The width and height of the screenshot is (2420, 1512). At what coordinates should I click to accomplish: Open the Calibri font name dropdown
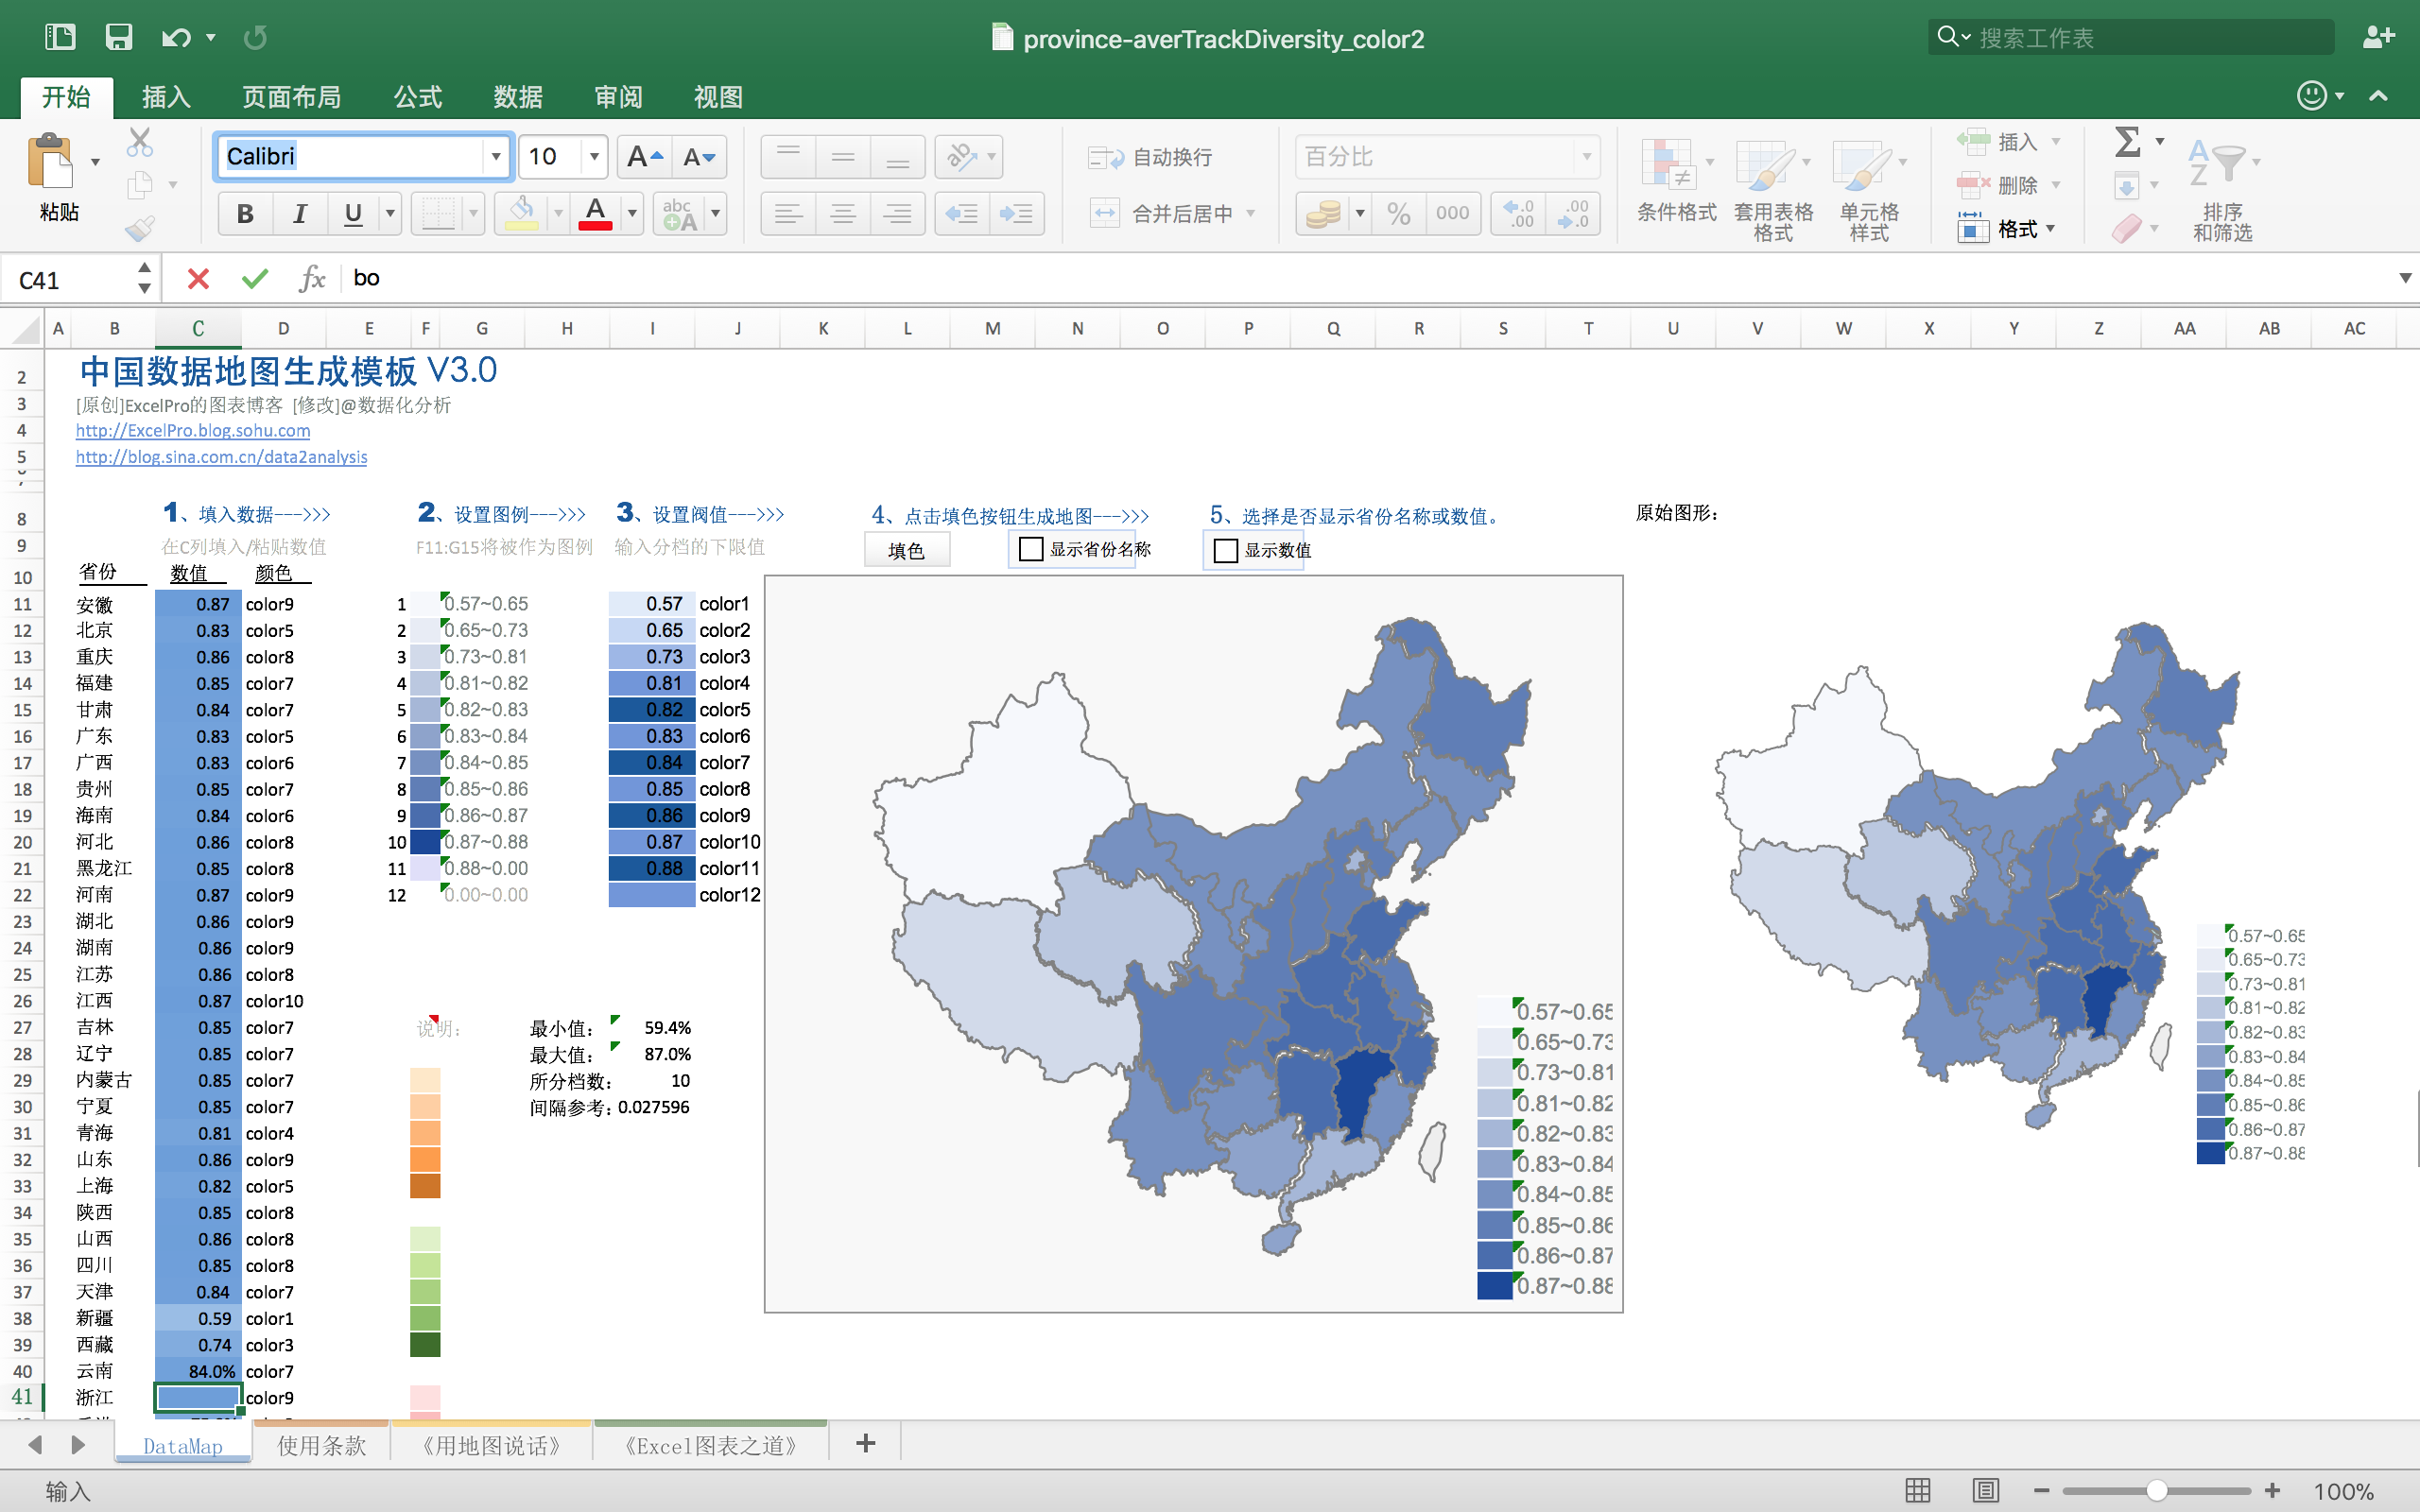click(x=496, y=157)
